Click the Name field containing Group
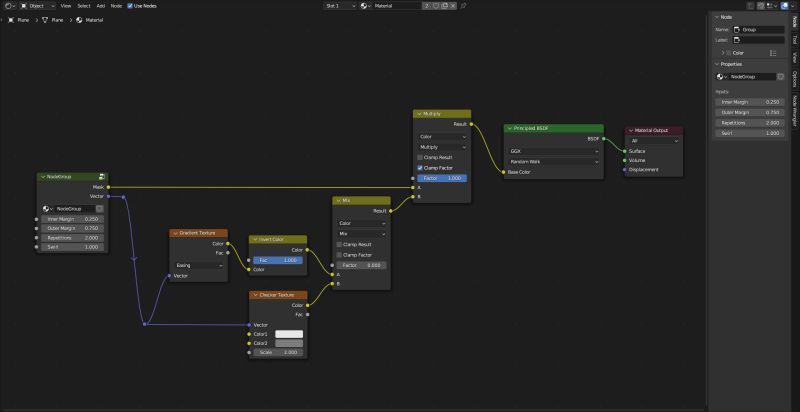Screen dimensions: 800x412 [758, 30]
